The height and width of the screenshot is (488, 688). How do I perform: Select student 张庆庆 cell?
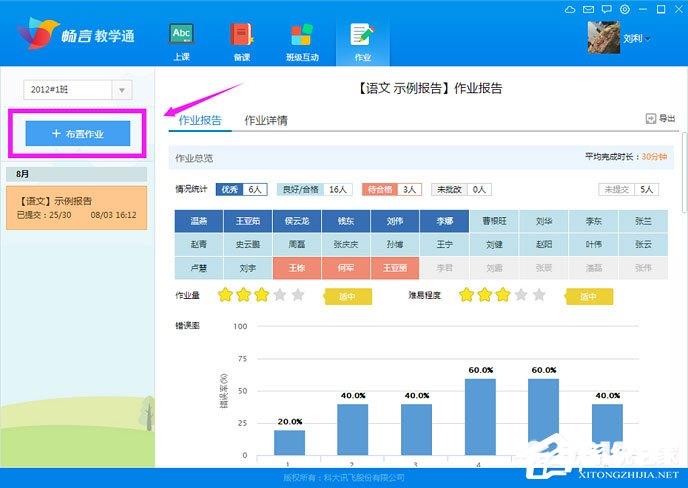[x=346, y=244]
